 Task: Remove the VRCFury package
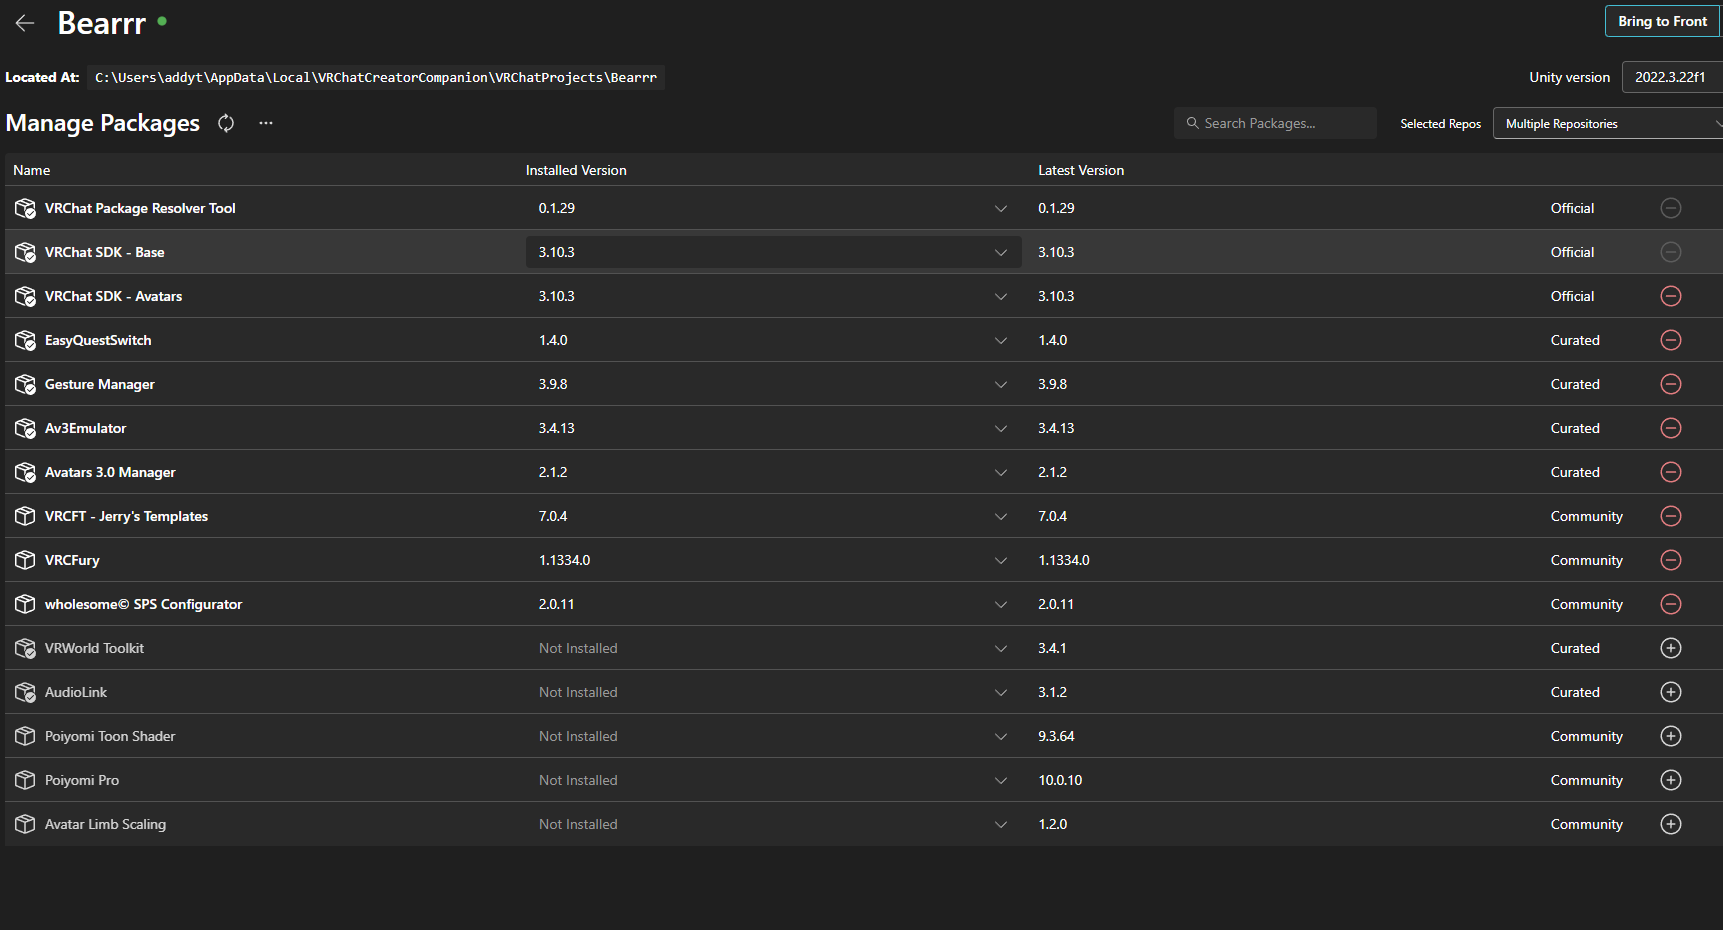click(1670, 560)
